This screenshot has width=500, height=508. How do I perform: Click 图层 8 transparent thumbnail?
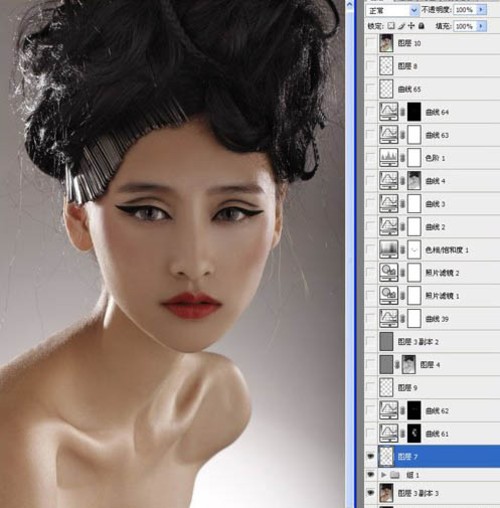point(386,66)
